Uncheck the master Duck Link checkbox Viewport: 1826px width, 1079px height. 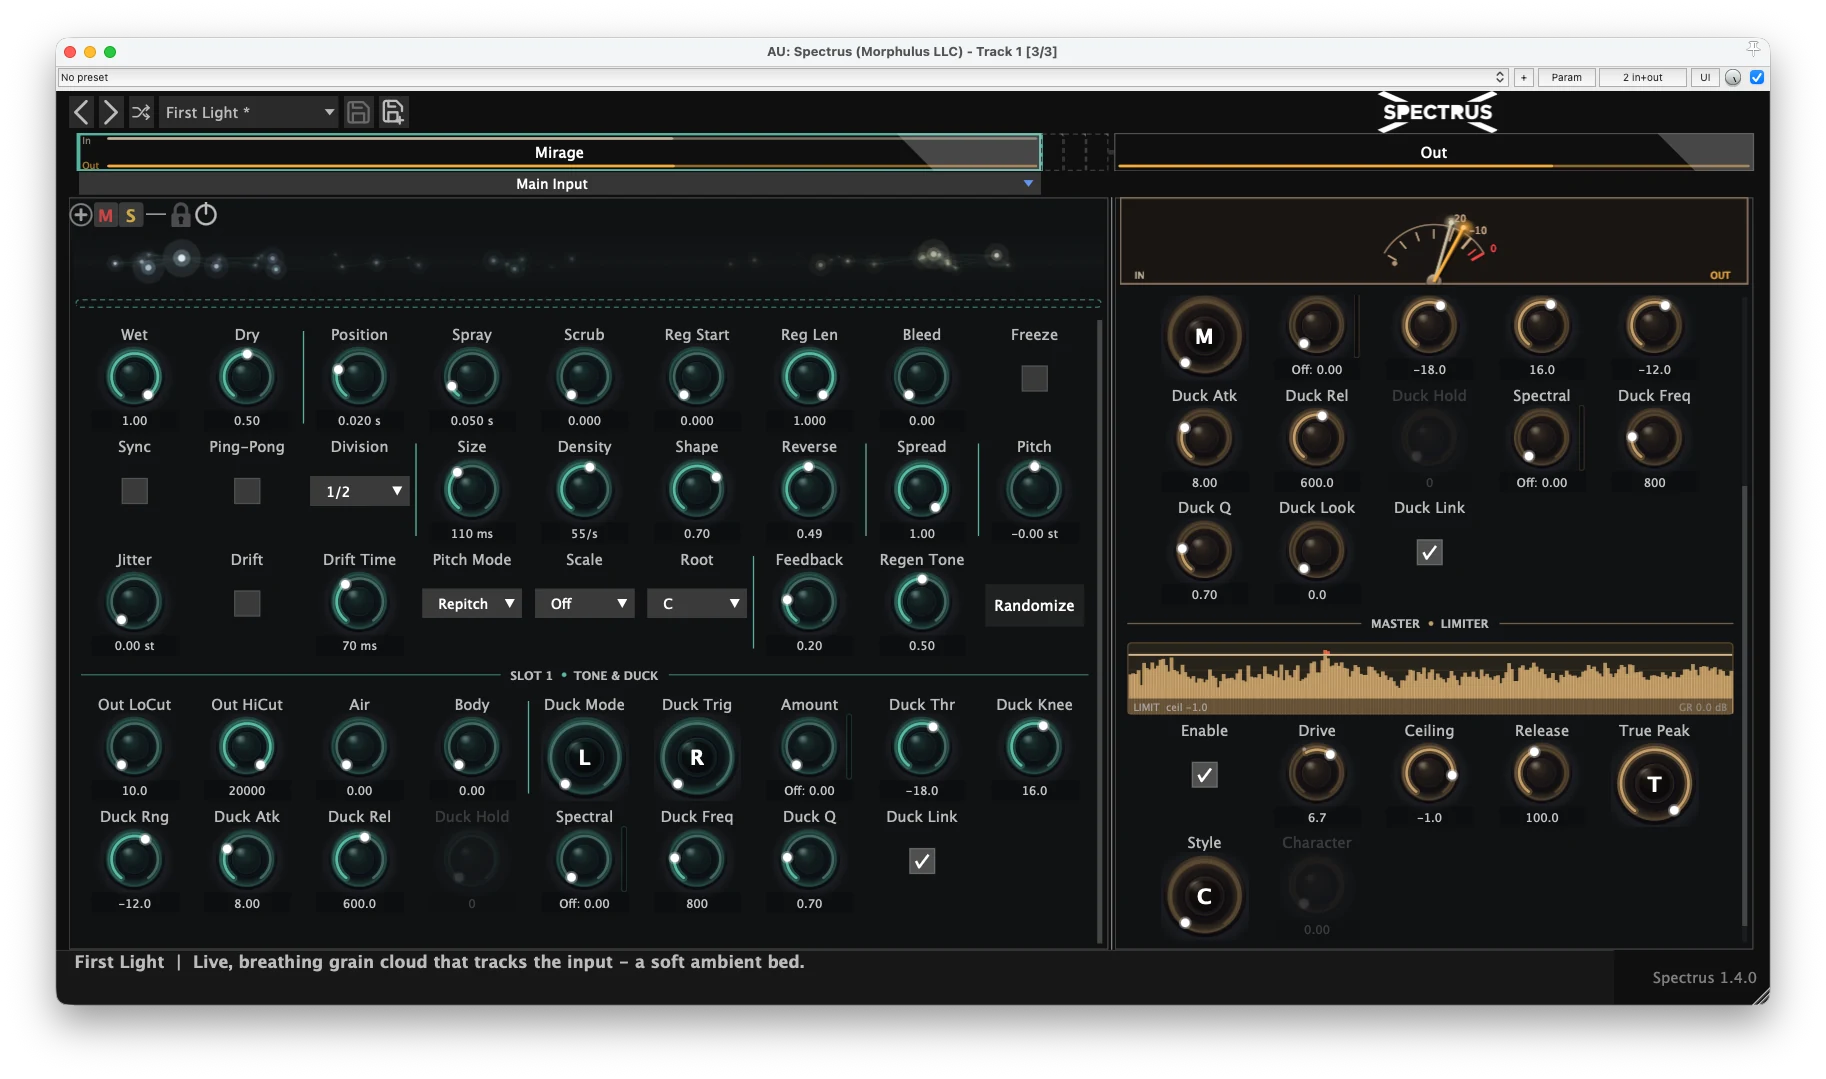click(x=1429, y=552)
